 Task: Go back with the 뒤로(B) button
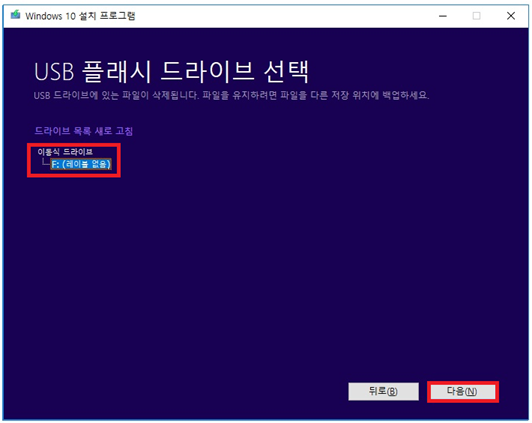(x=383, y=391)
